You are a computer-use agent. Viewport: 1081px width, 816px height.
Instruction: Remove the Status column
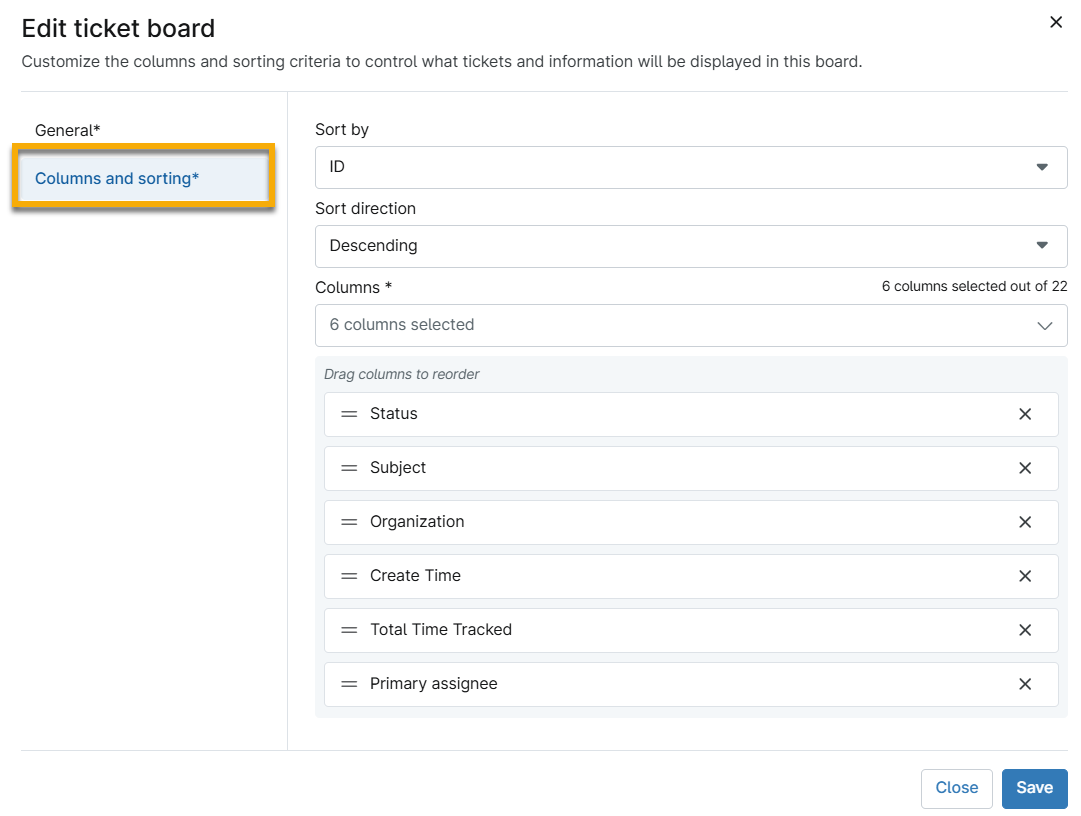(1025, 414)
